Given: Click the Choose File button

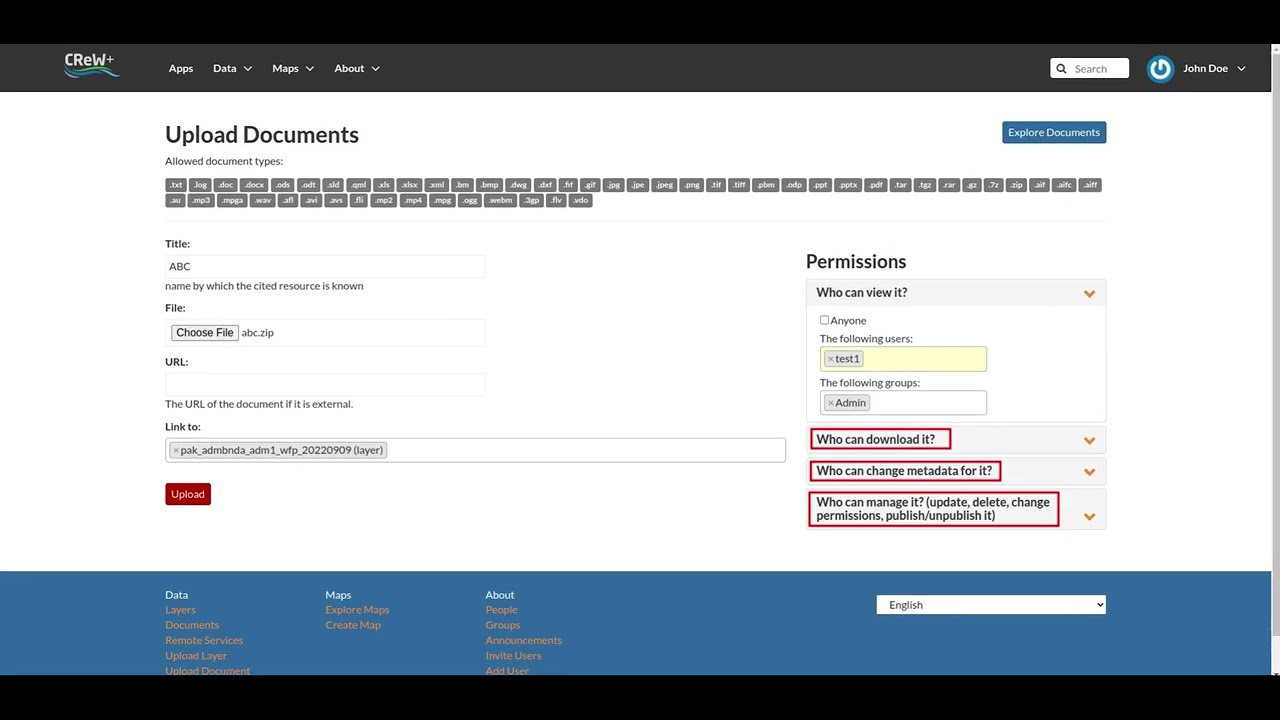Looking at the screenshot, I should point(205,333).
